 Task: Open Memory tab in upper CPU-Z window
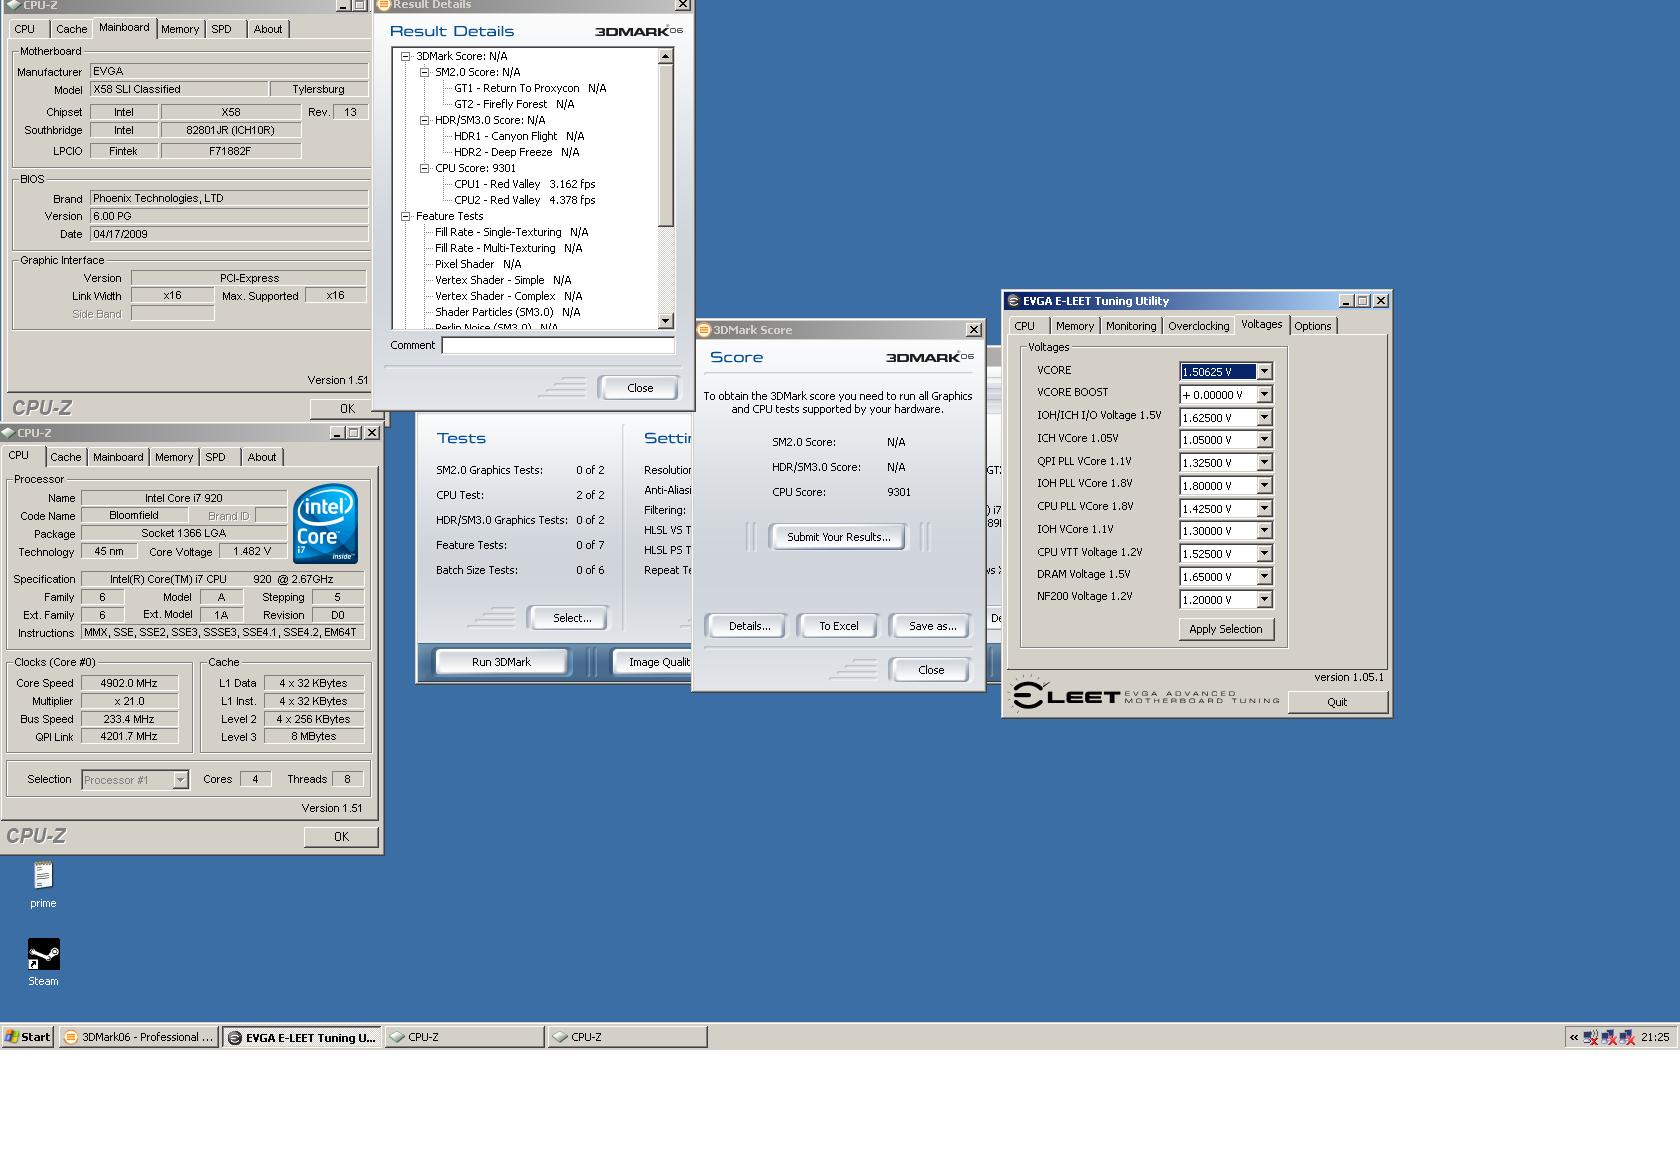(180, 29)
